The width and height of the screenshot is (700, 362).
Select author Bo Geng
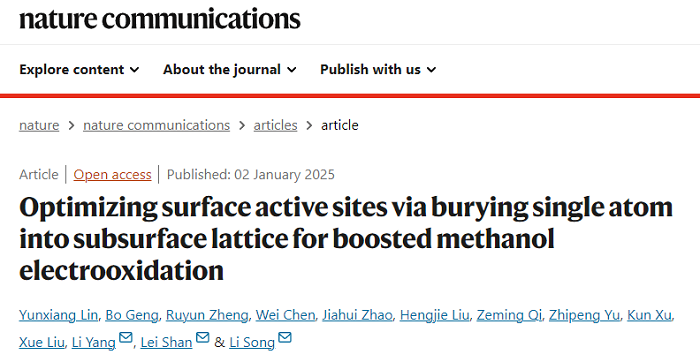pyautogui.click(x=132, y=315)
